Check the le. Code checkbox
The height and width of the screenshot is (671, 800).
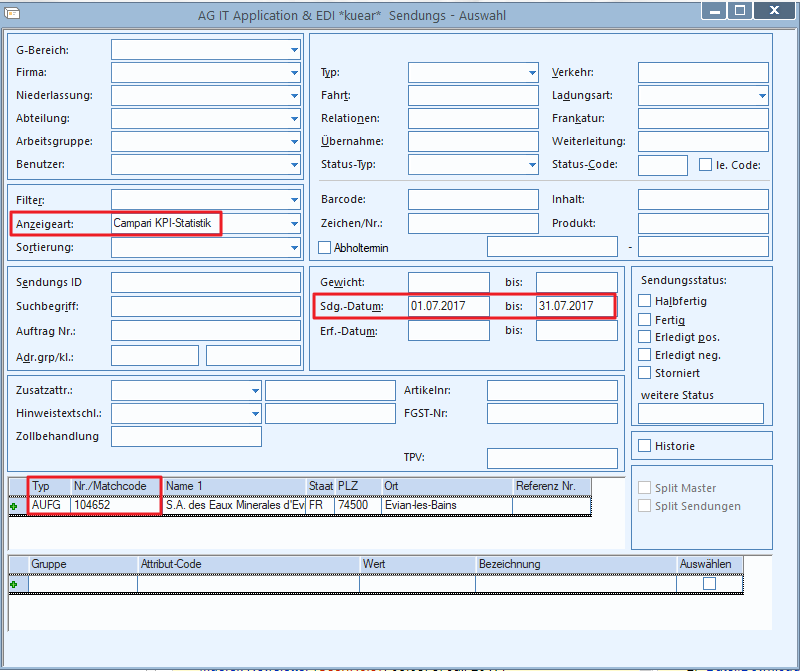pos(705,165)
